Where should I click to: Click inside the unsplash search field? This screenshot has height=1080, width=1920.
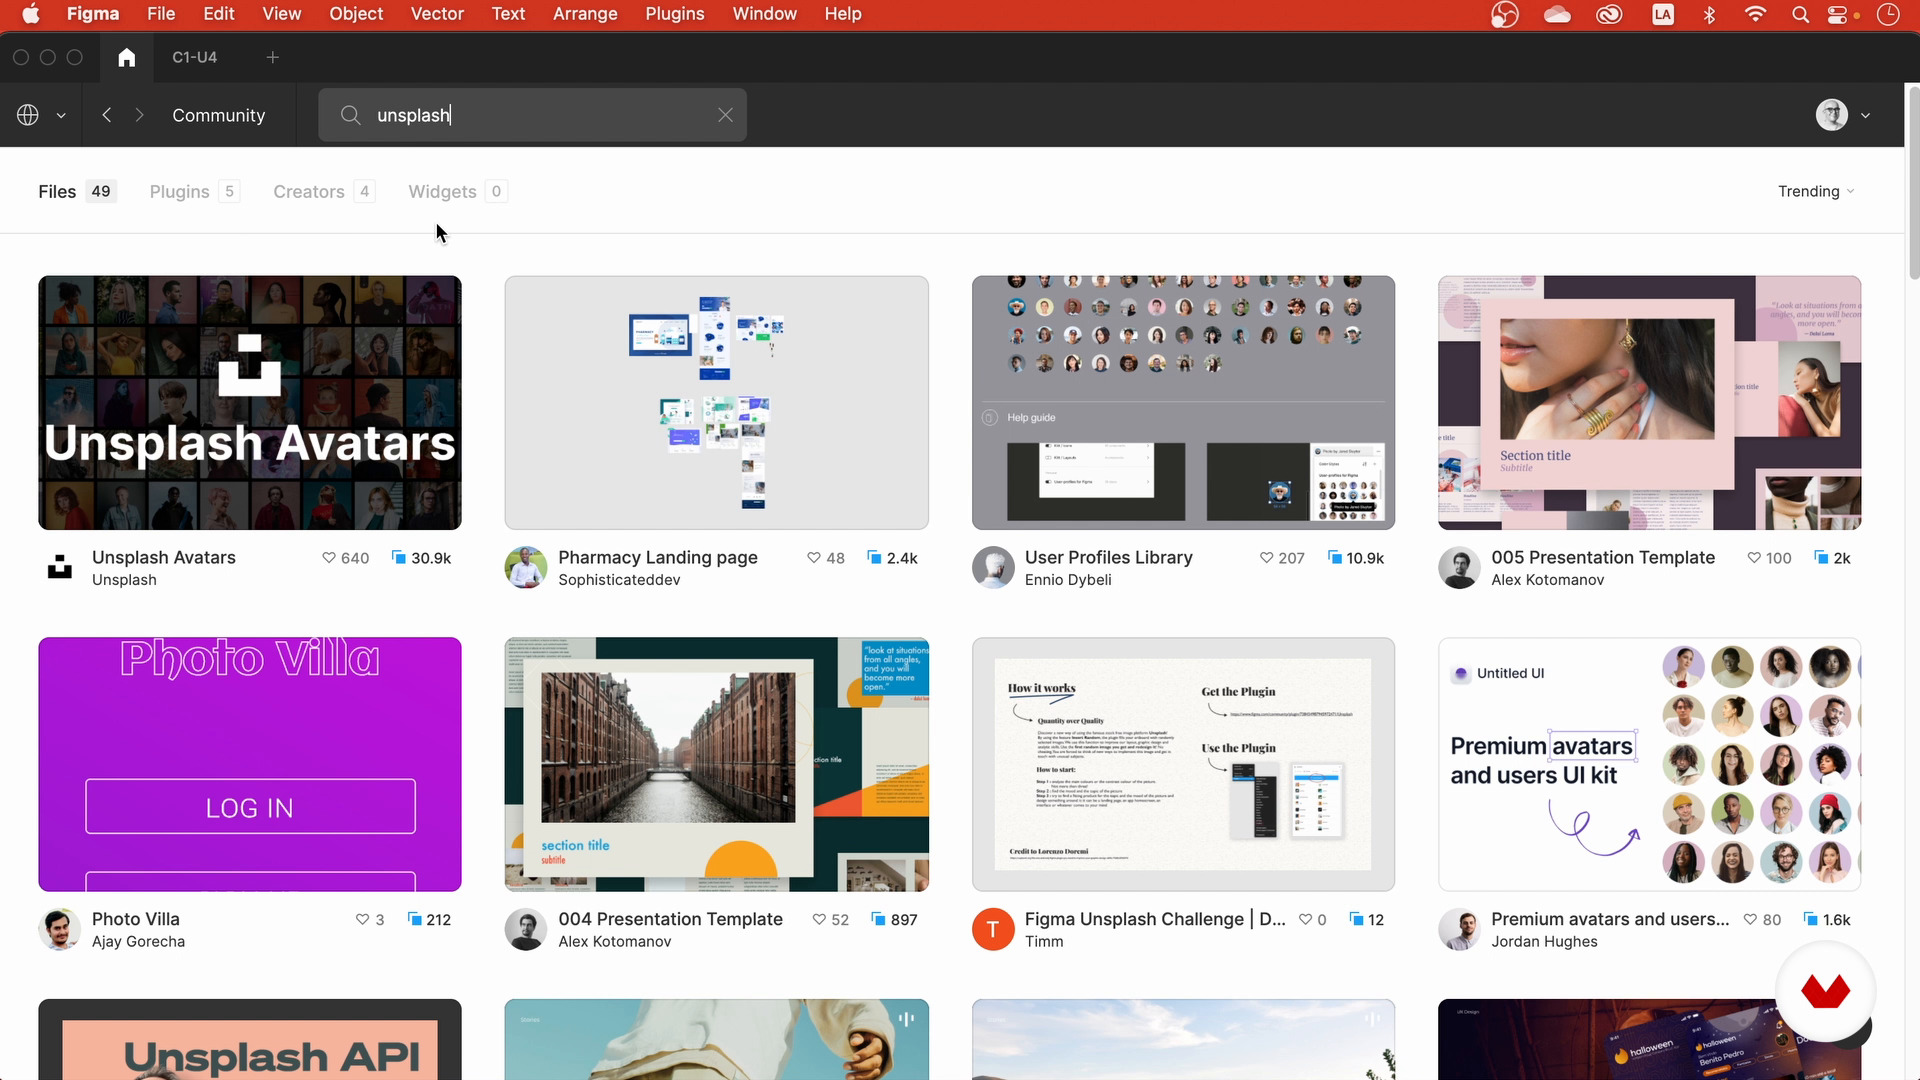[532, 115]
